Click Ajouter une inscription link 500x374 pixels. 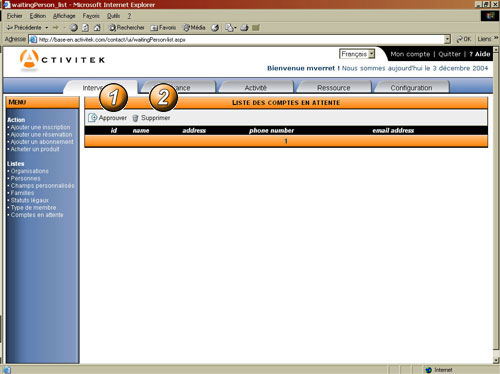[x=40, y=127]
